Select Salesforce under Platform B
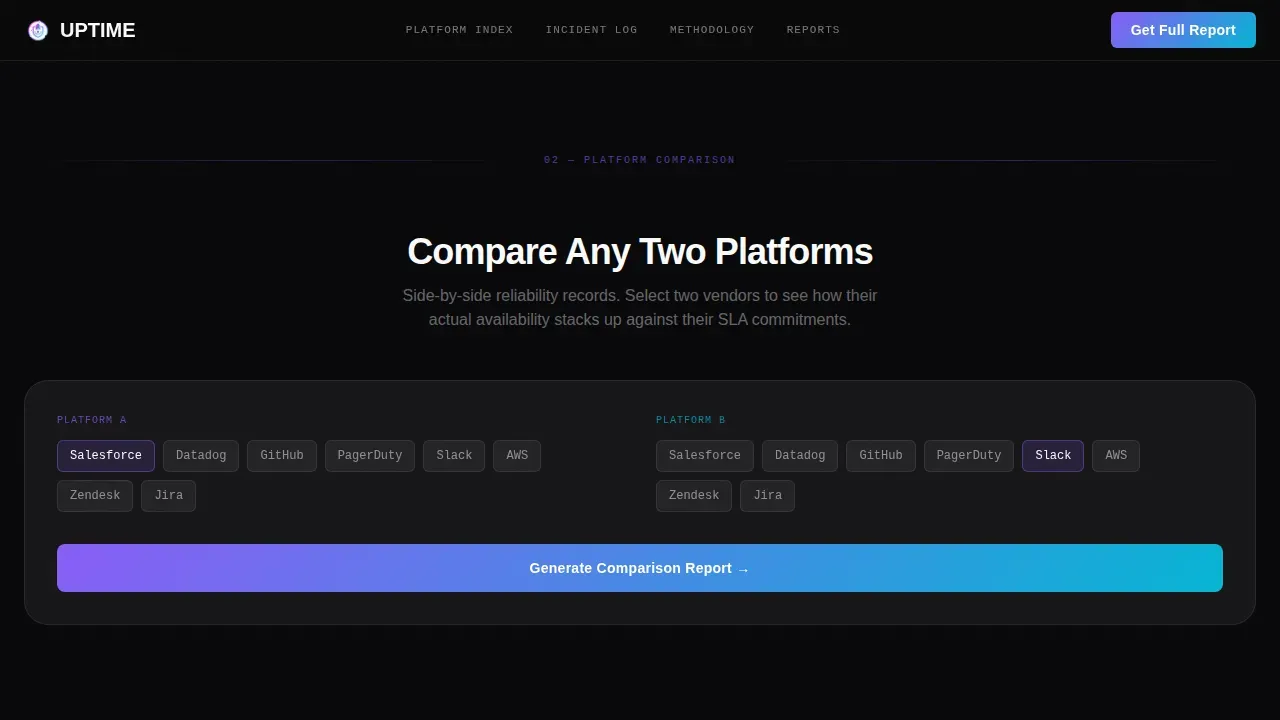Screen dimensions: 1280x720 (705, 456)
